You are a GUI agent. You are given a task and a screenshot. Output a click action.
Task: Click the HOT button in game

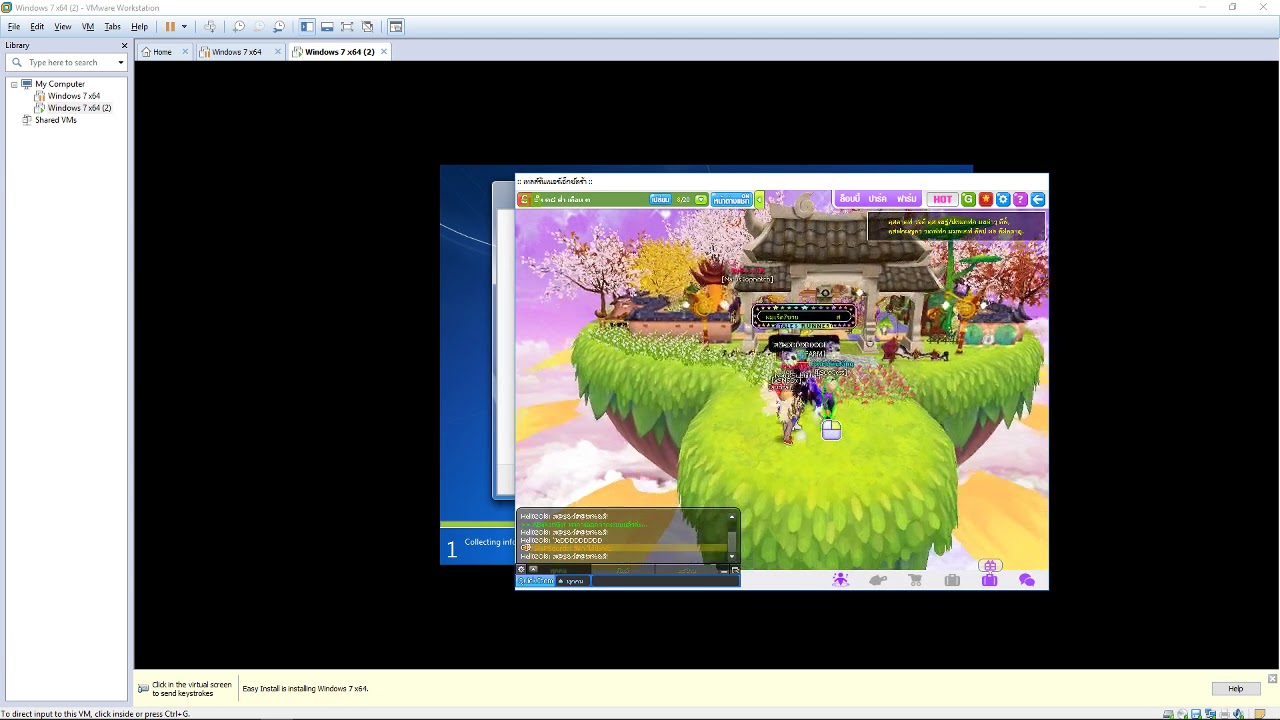click(x=942, y=199)
